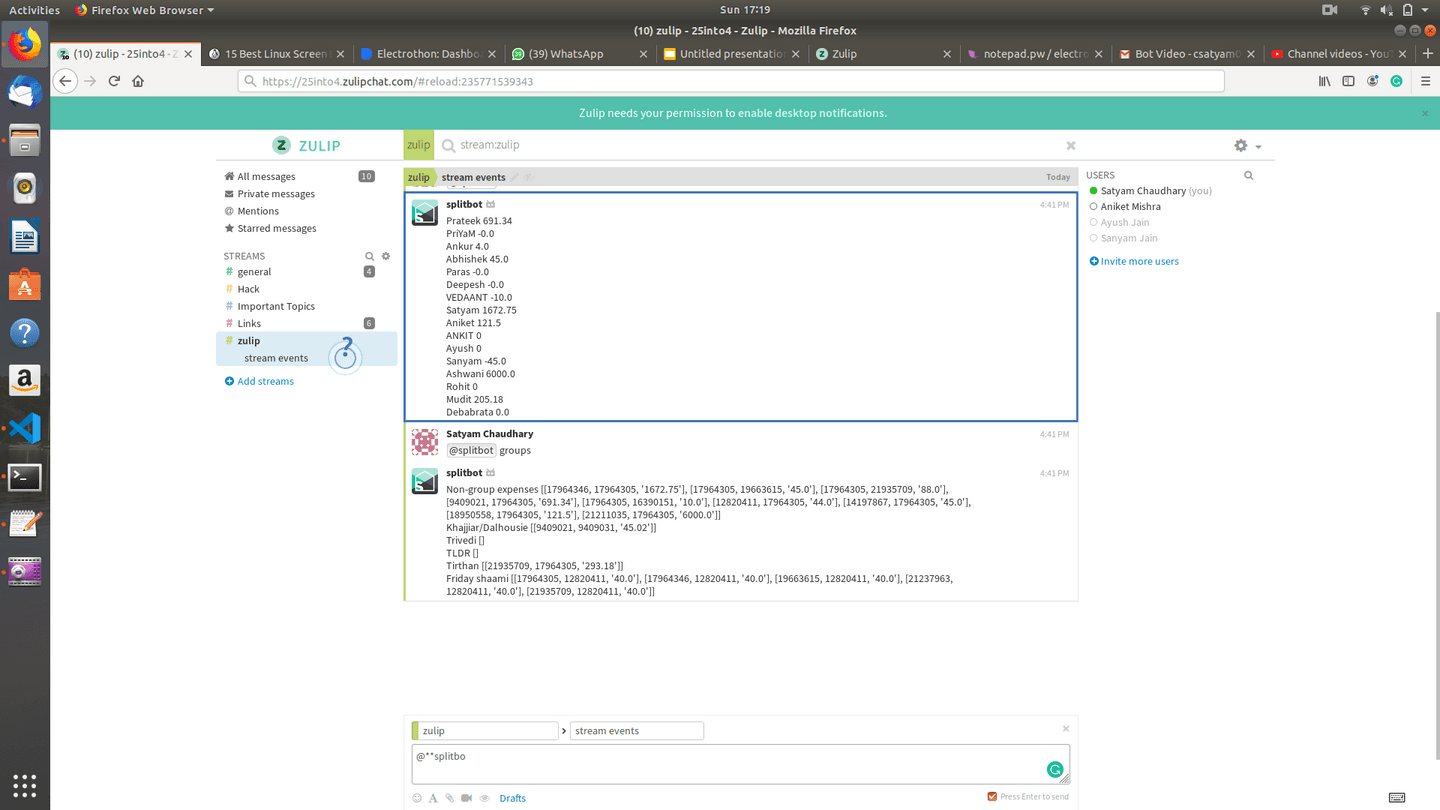Switch to the Untitled presentation tab
Viewport: 1440px width, 810px height.
[731, 54]
